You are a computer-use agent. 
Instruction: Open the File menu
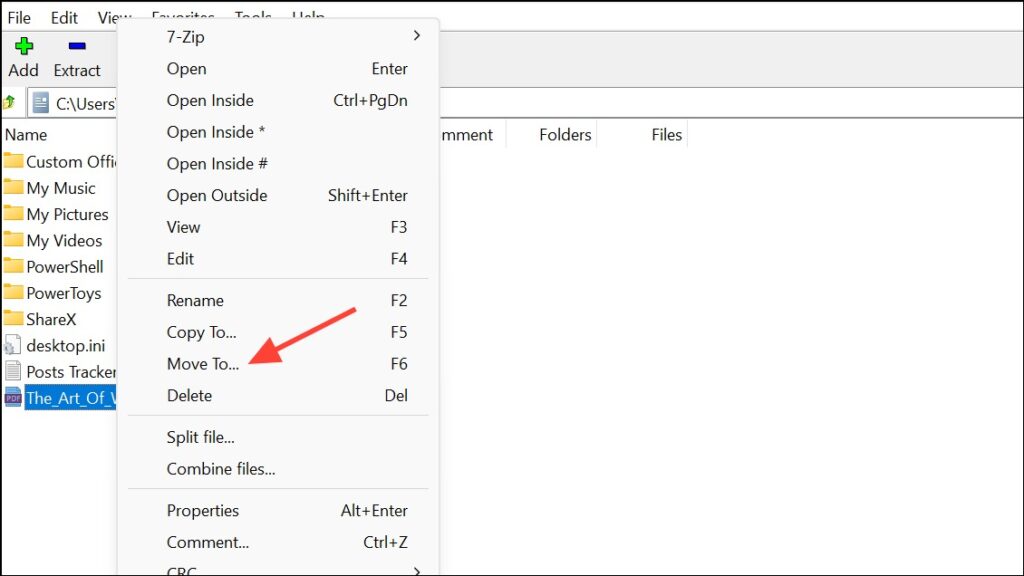tap(19, 18)
